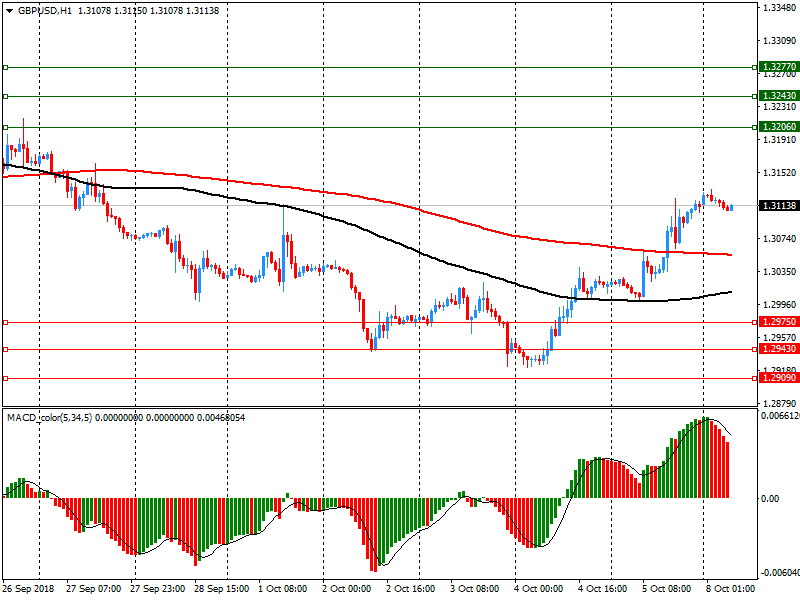Select the left handle of the 1.29090 line
800x600 pixels.
5,379
